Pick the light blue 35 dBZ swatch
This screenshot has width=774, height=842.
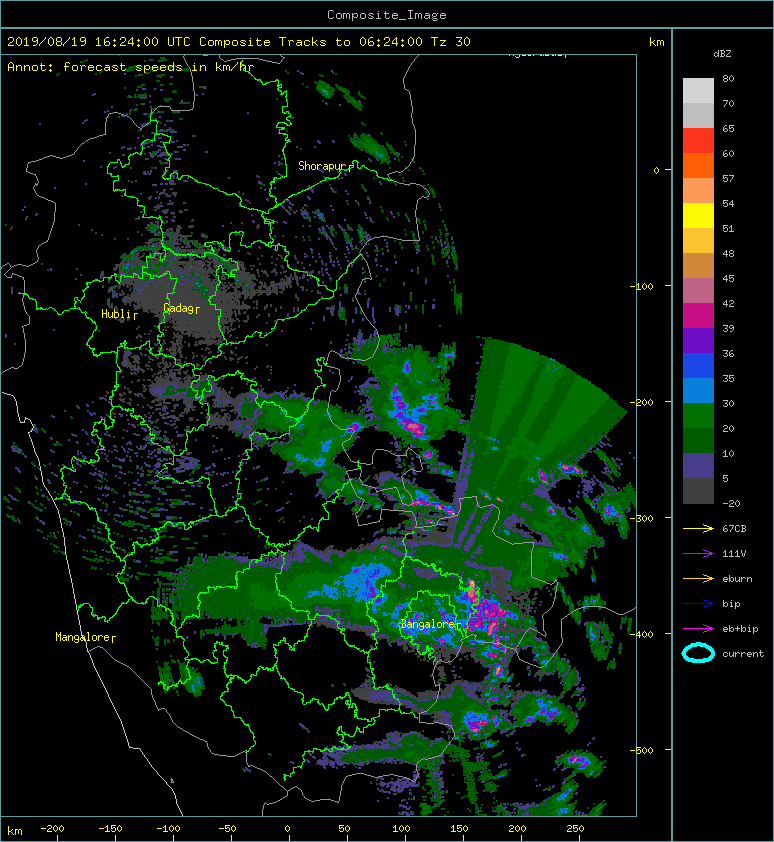click(x=698, y=390)
